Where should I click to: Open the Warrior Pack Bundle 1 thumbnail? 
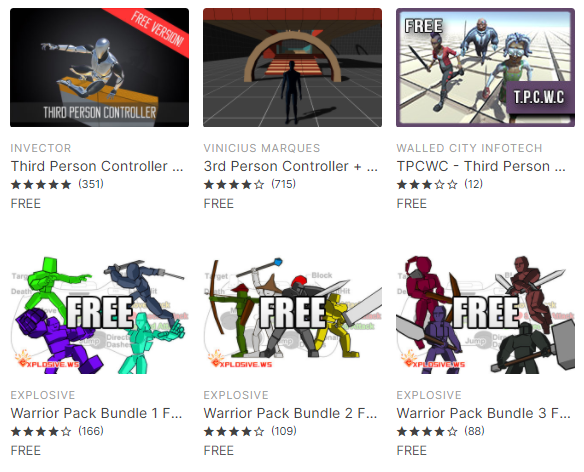tap(99, 315)
